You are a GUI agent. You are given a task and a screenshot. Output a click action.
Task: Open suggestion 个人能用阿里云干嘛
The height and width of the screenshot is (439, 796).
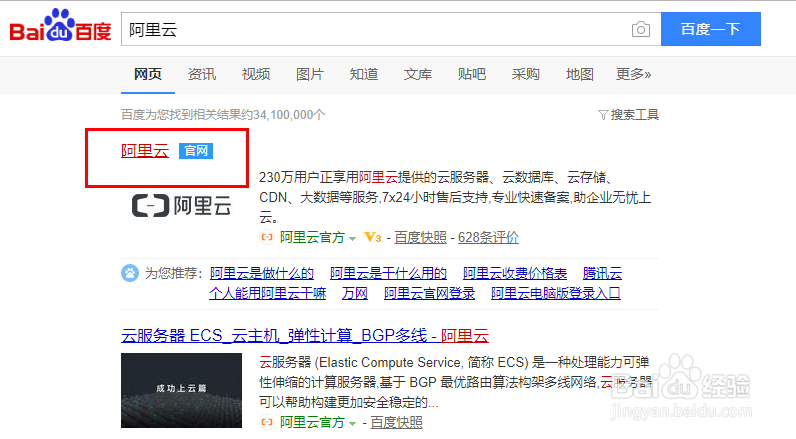point(268,293)
